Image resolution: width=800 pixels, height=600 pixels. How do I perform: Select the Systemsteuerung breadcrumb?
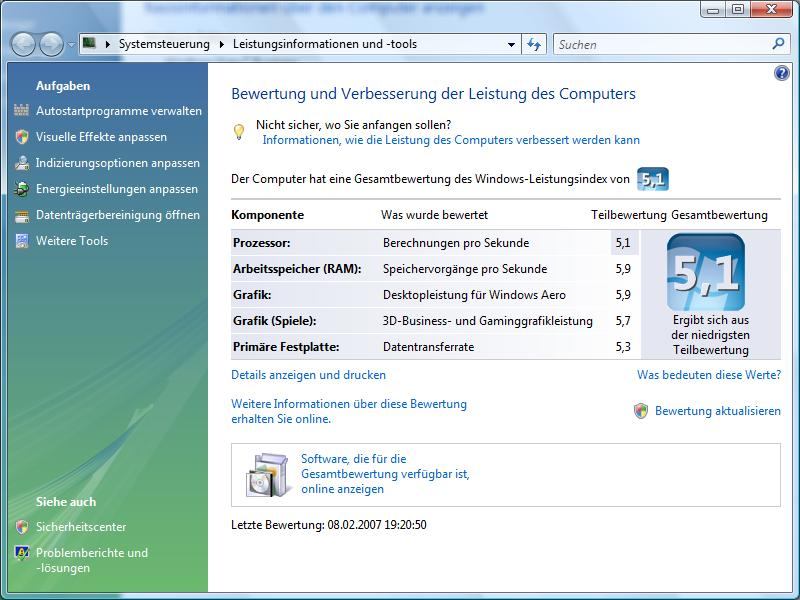pyautogui.click(x=164, y=44)
